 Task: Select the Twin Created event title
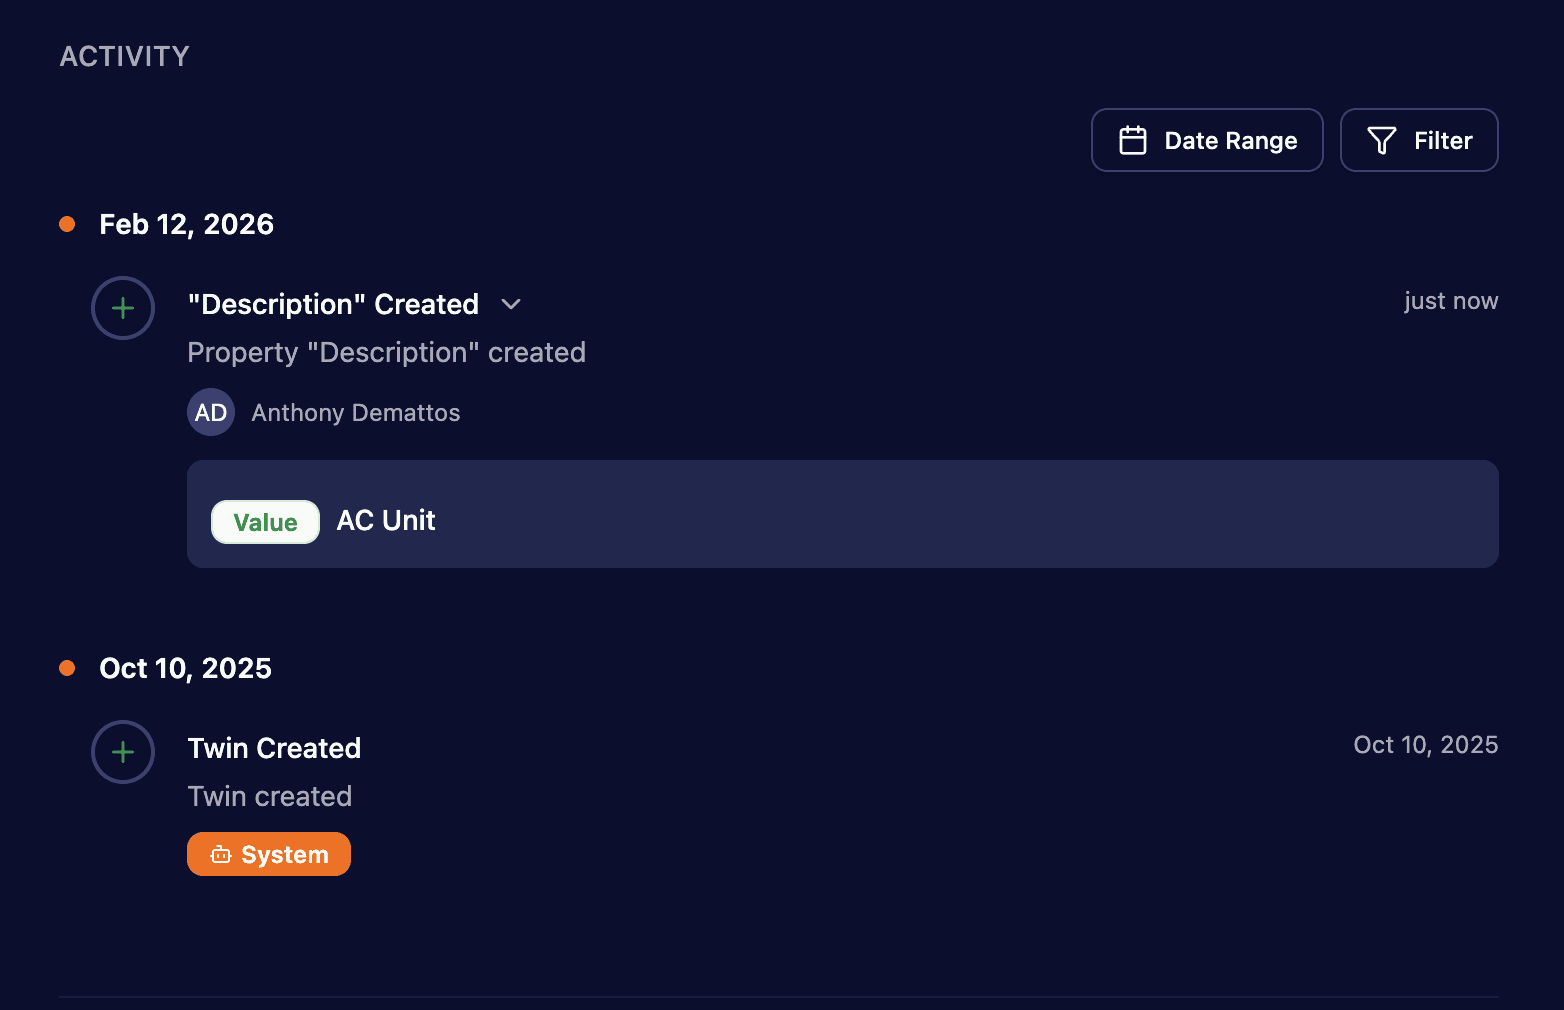click(x=274, y=748)
